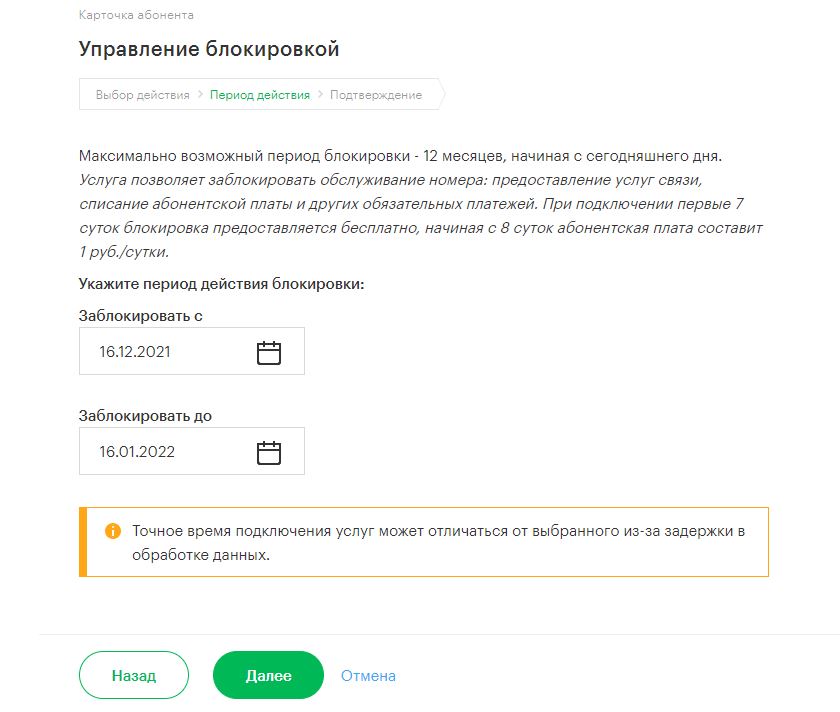
Task: Select "Период действия" breadcrumb step
Action: 260,95
